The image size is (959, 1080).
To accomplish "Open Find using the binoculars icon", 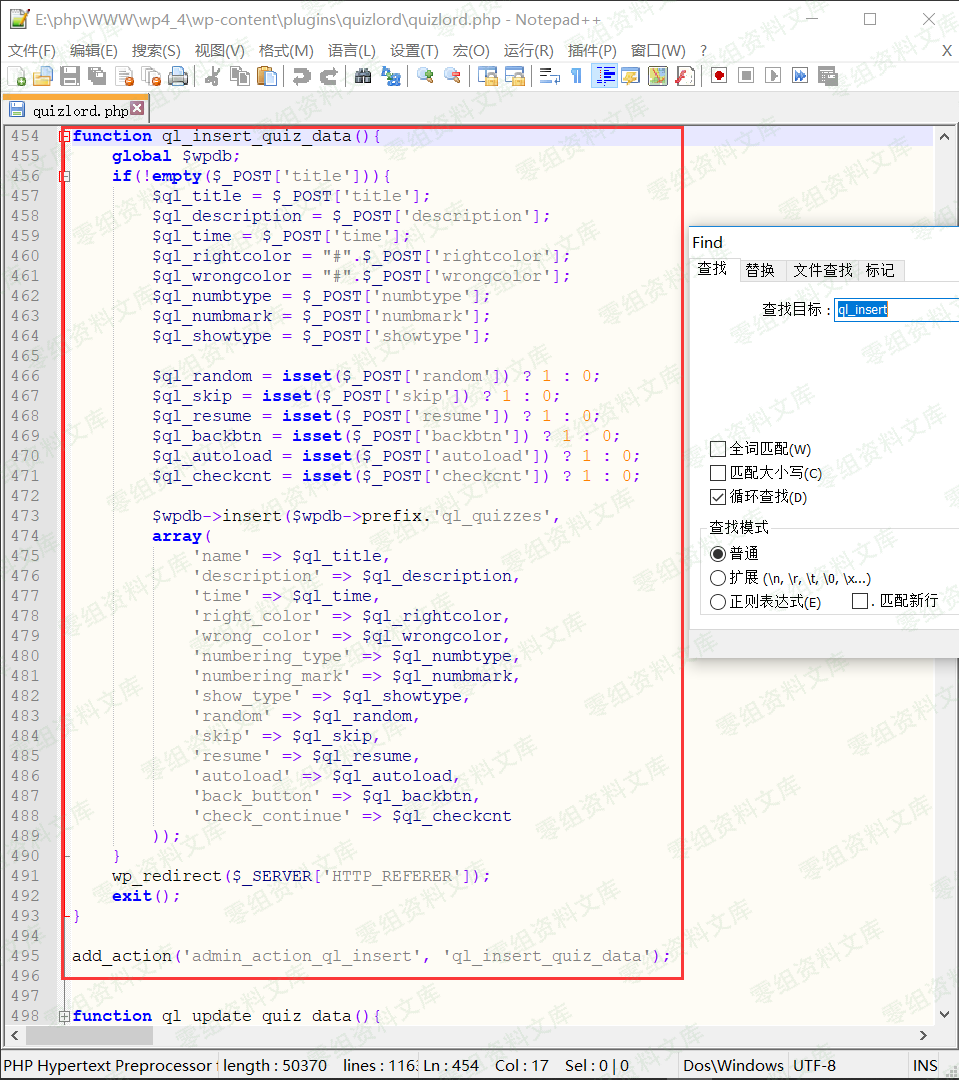I will point(363,76).
